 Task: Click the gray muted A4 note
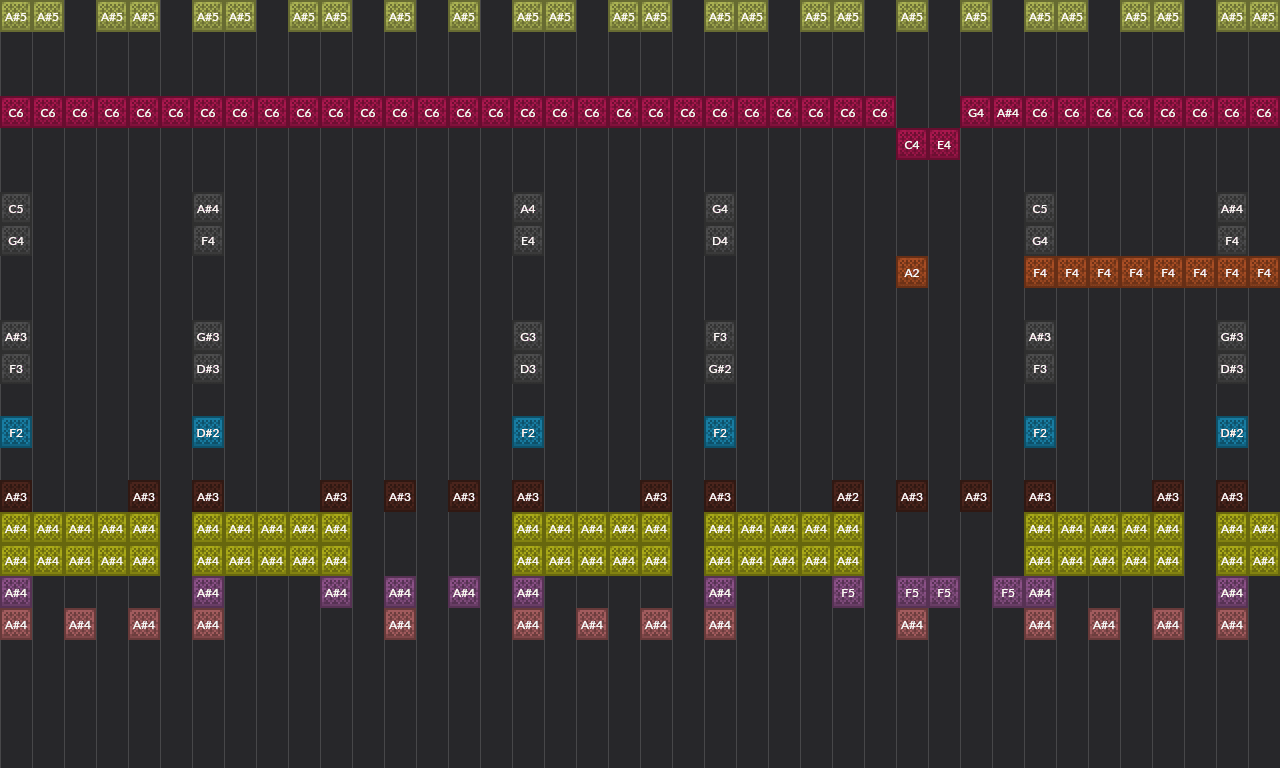point(527,208)
